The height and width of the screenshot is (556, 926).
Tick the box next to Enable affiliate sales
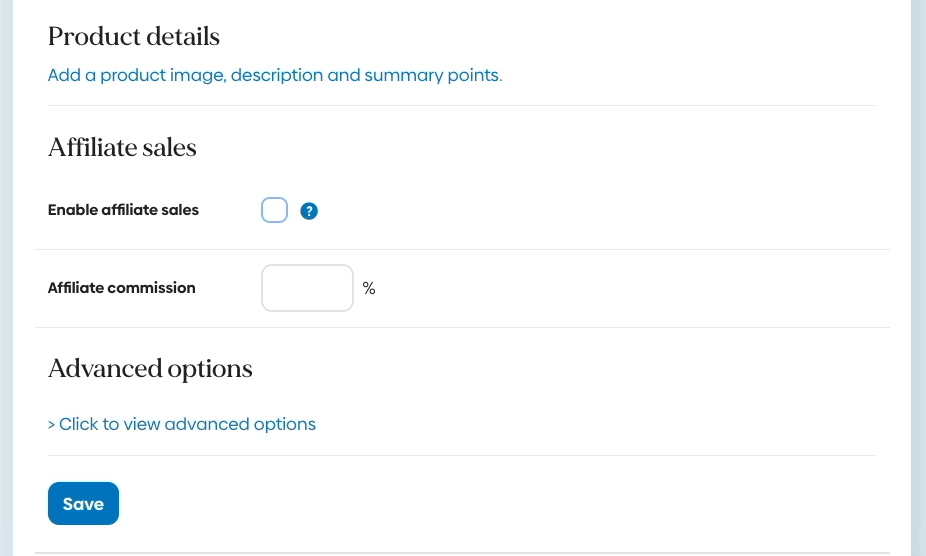[x=274, y=210]
